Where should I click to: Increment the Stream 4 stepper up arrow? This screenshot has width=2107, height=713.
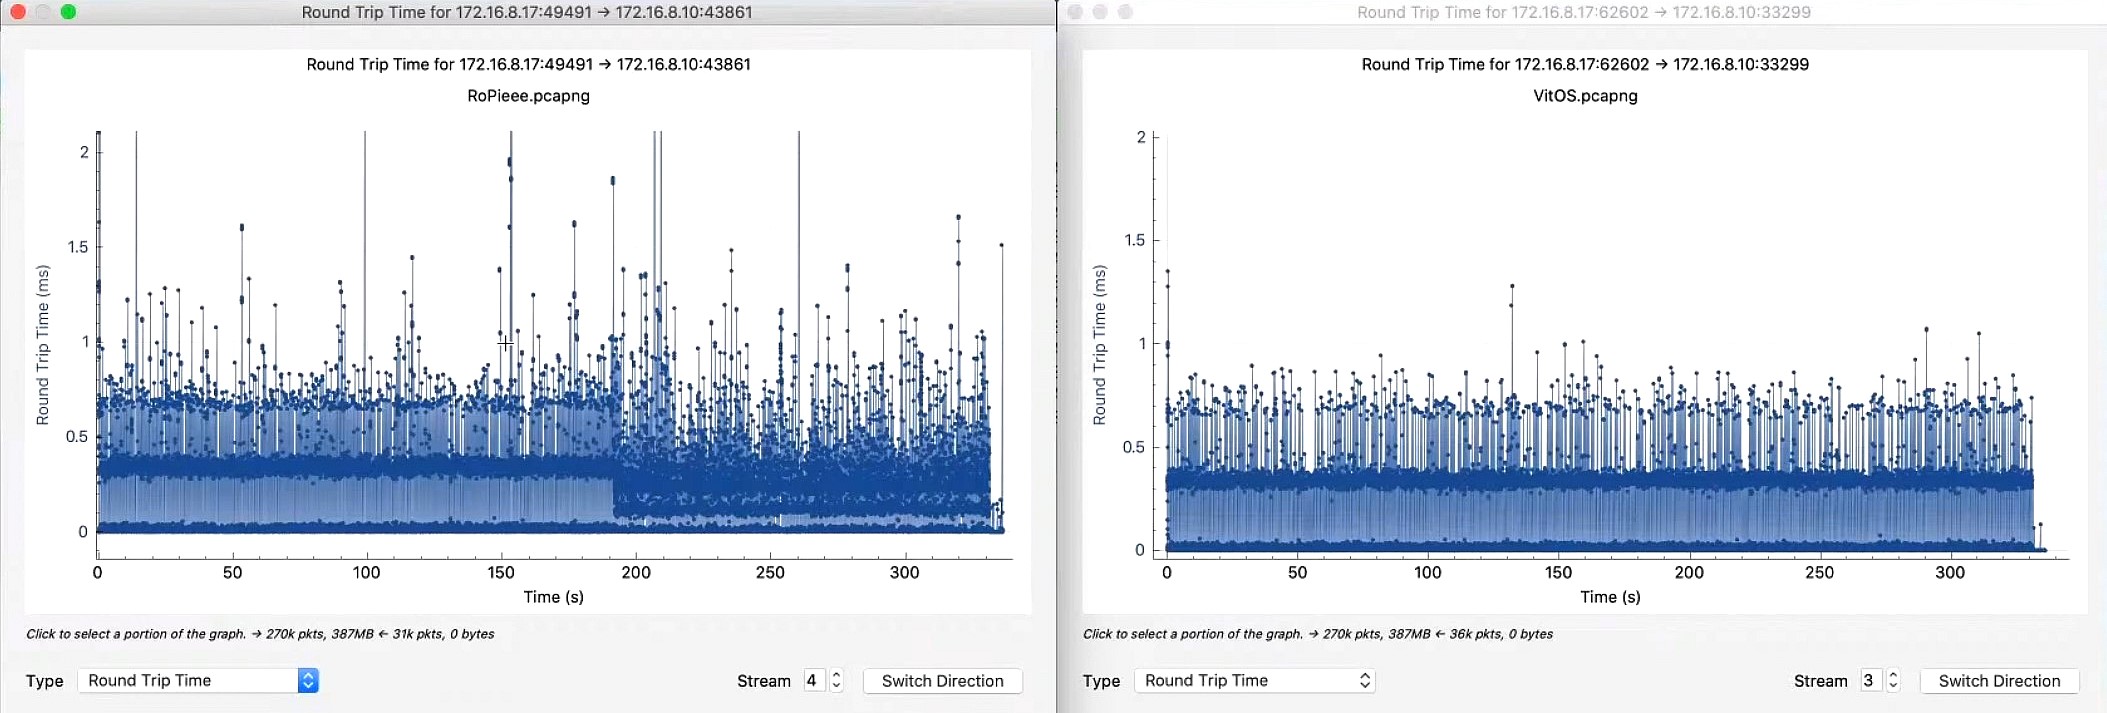837,675
